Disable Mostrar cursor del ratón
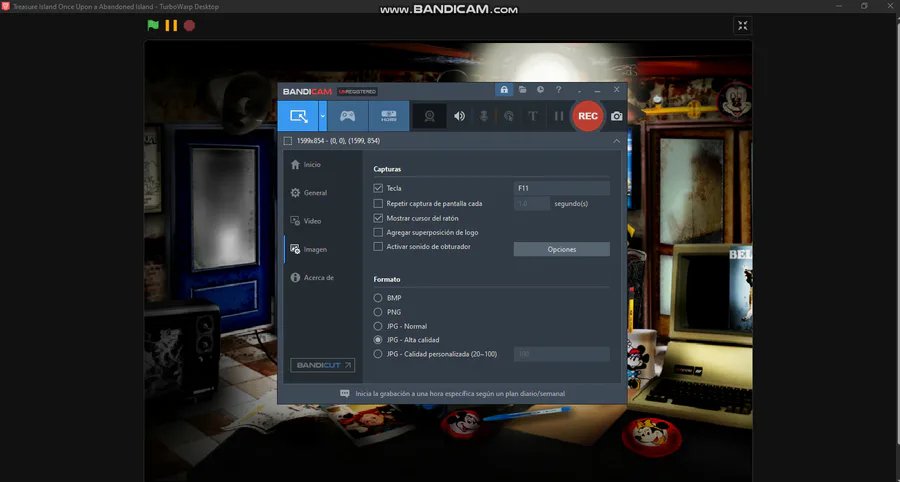The image size is (900, 482). tap(378, 218)
